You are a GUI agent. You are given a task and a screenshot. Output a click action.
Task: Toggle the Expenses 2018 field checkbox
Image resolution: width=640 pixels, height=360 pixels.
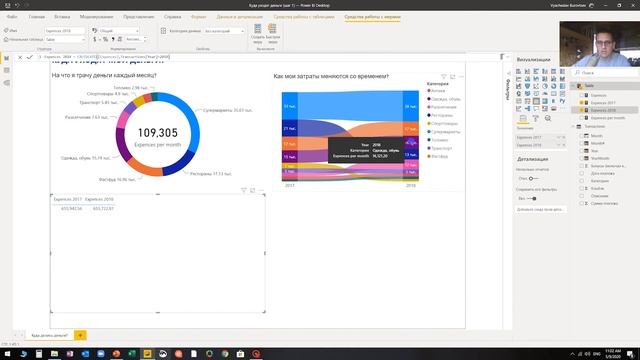tap(582, 110)
